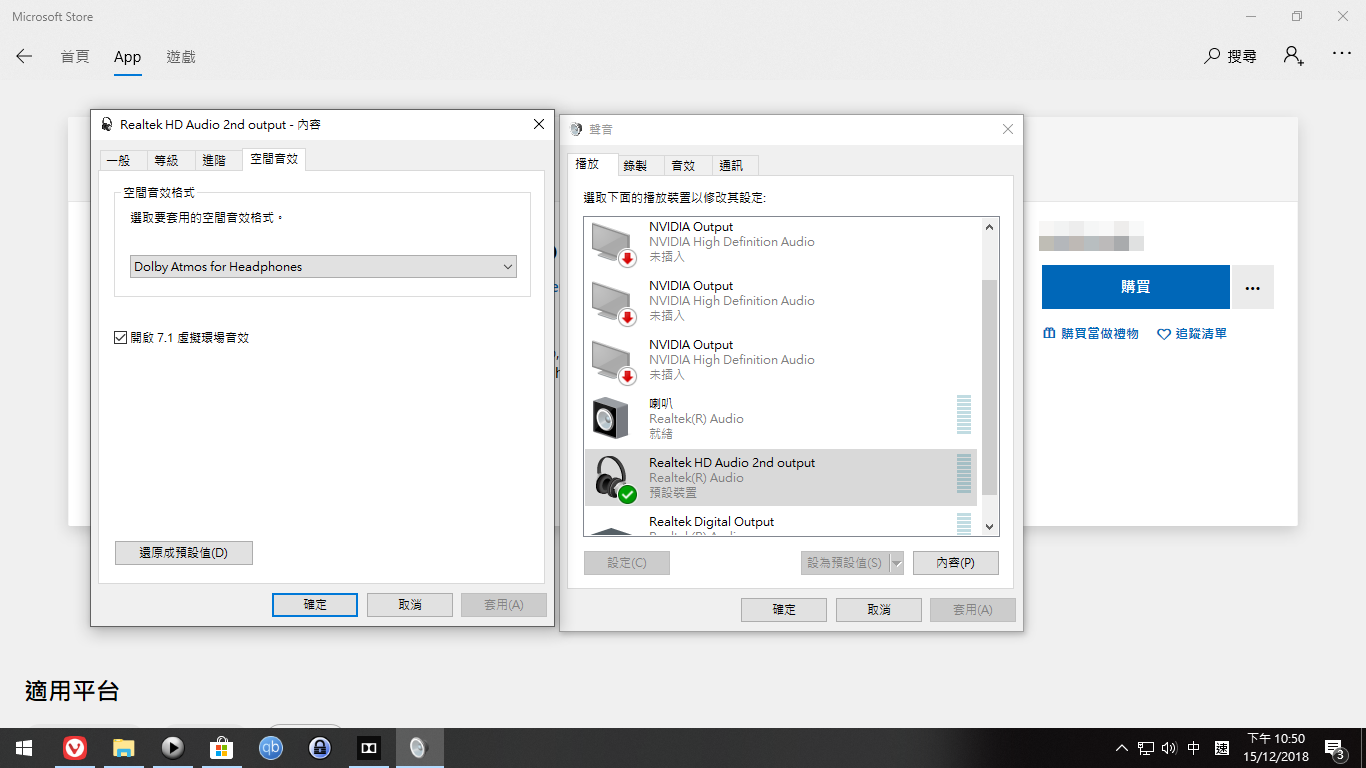Image resolution: width=1366 pixels, height=768 pixels.
Task: Launch Vivaldi browser from taskbar
Action: tap(74, 748)
